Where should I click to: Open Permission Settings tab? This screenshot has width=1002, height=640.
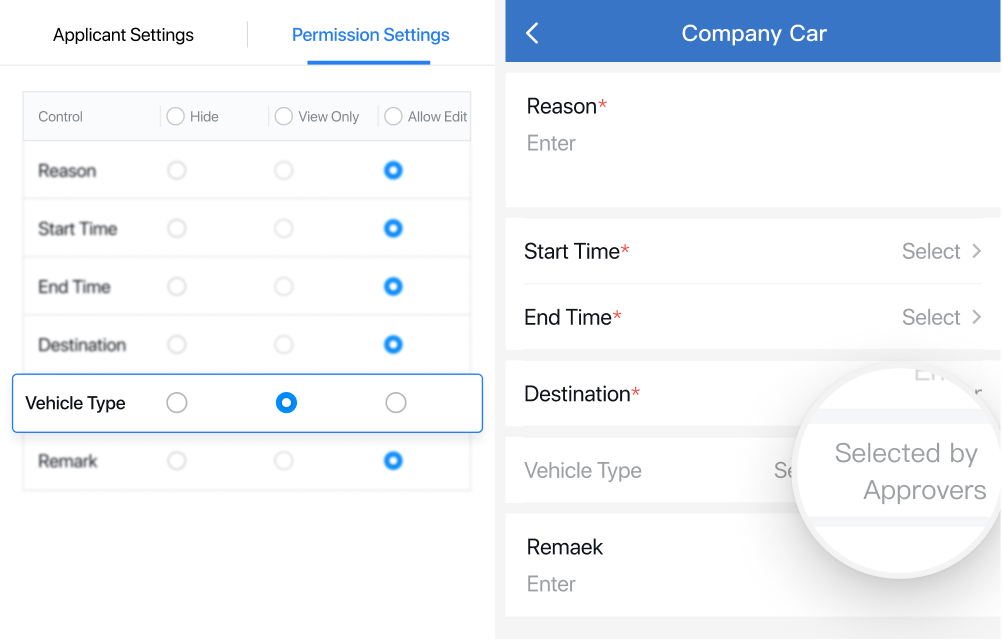371,34
